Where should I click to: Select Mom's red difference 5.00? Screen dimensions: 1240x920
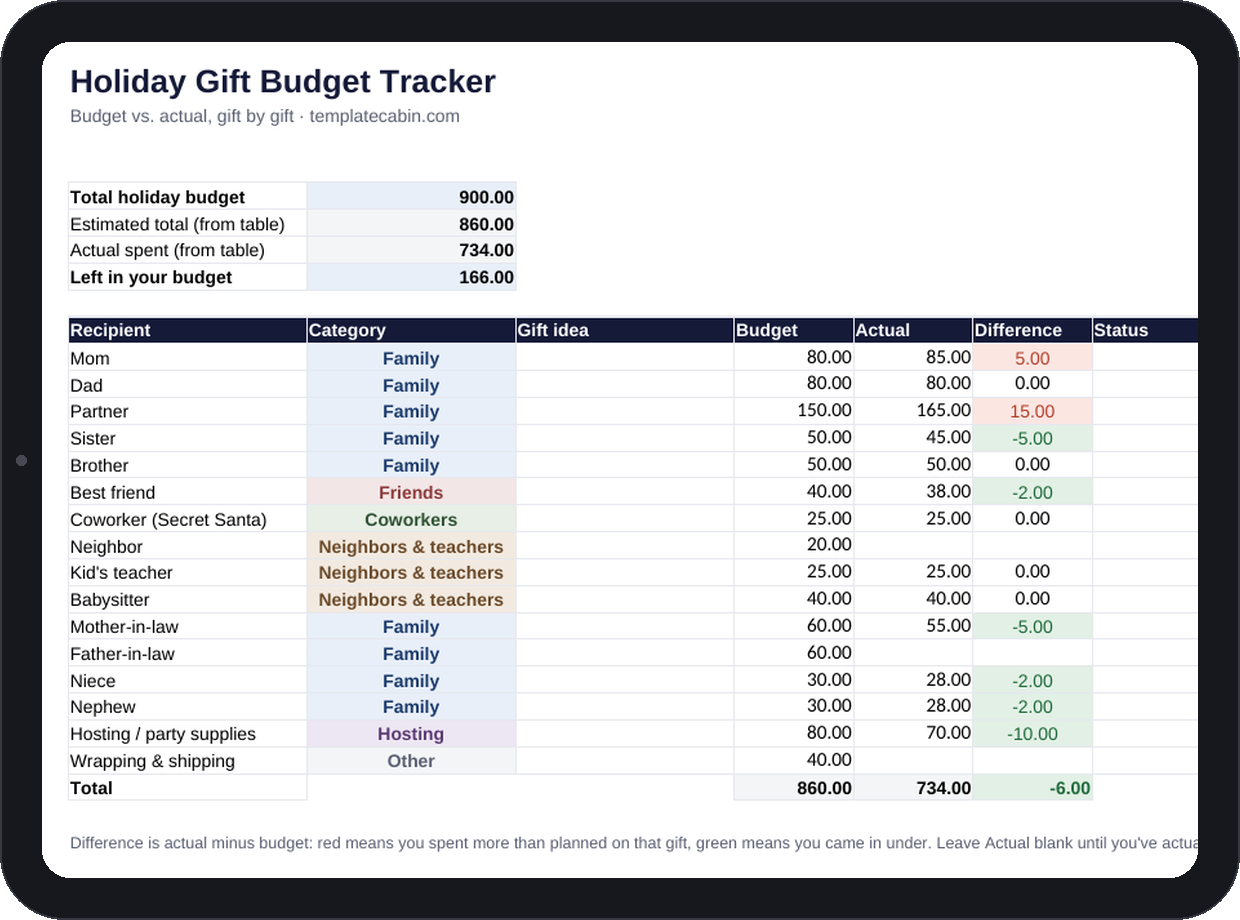pos(1032,358)
